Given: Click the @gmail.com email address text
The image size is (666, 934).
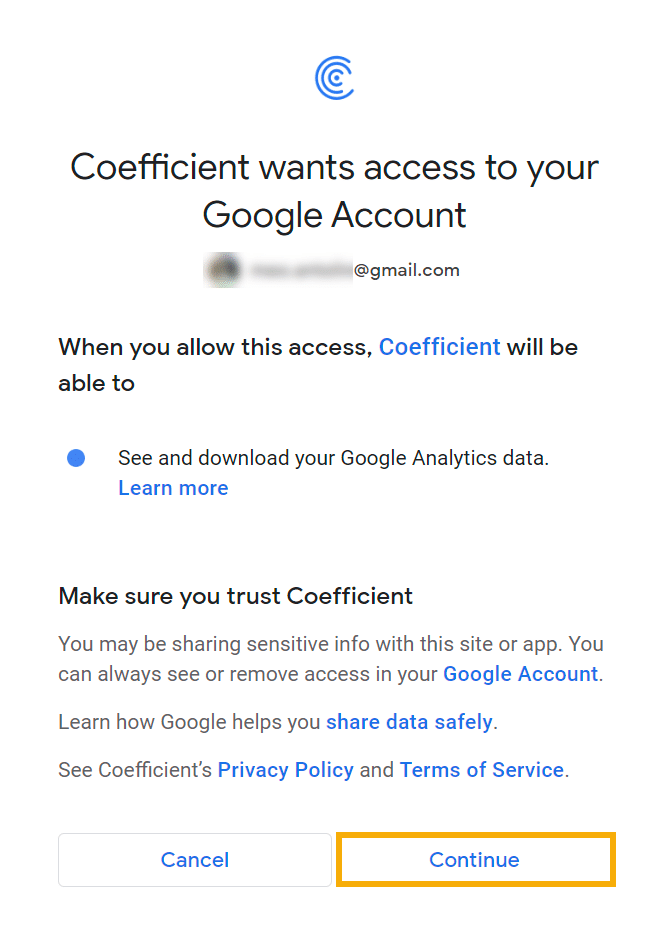Looking at the screenshot, I should pyautogui.click(x=407, y=270).
